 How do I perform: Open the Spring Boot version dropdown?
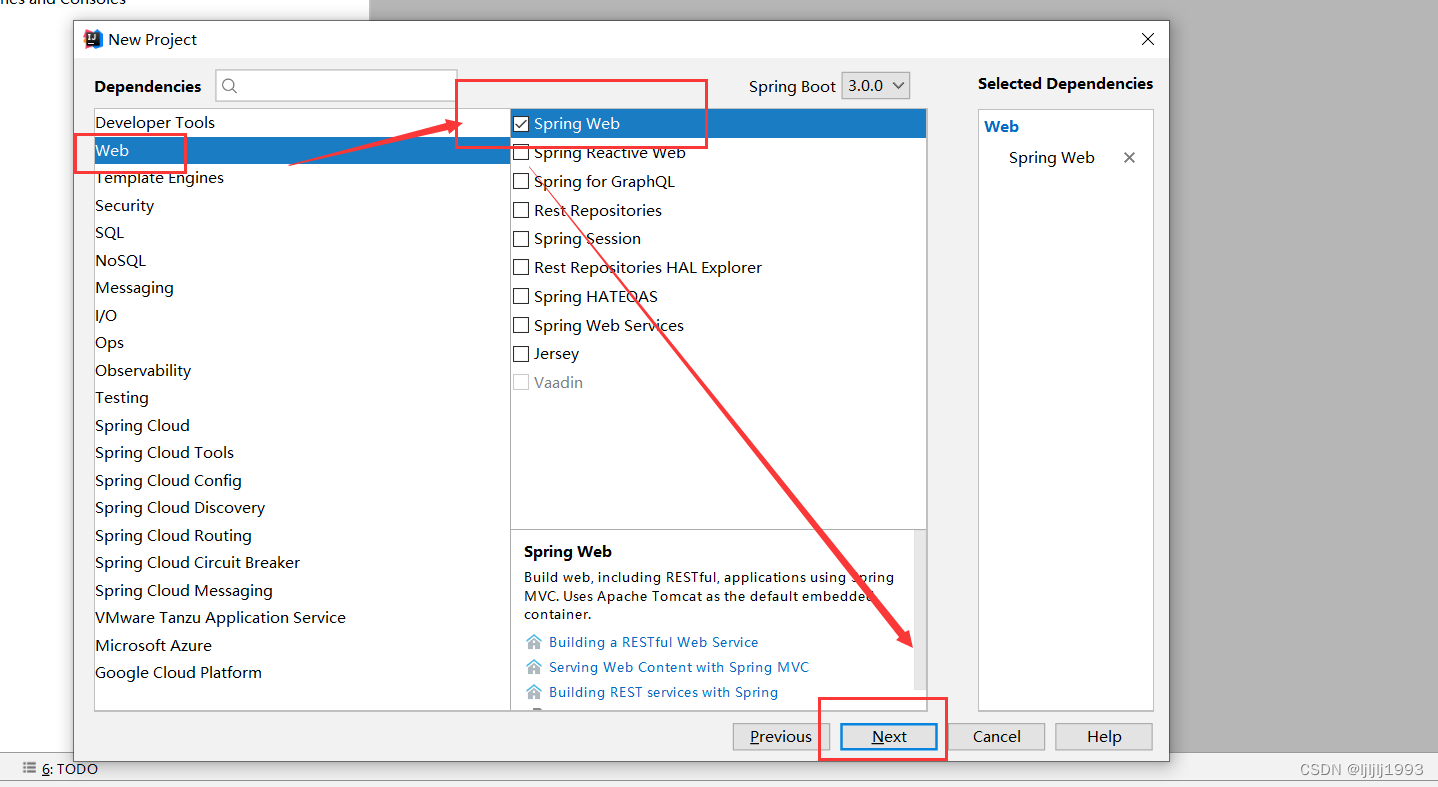click(x=875, y=86)
